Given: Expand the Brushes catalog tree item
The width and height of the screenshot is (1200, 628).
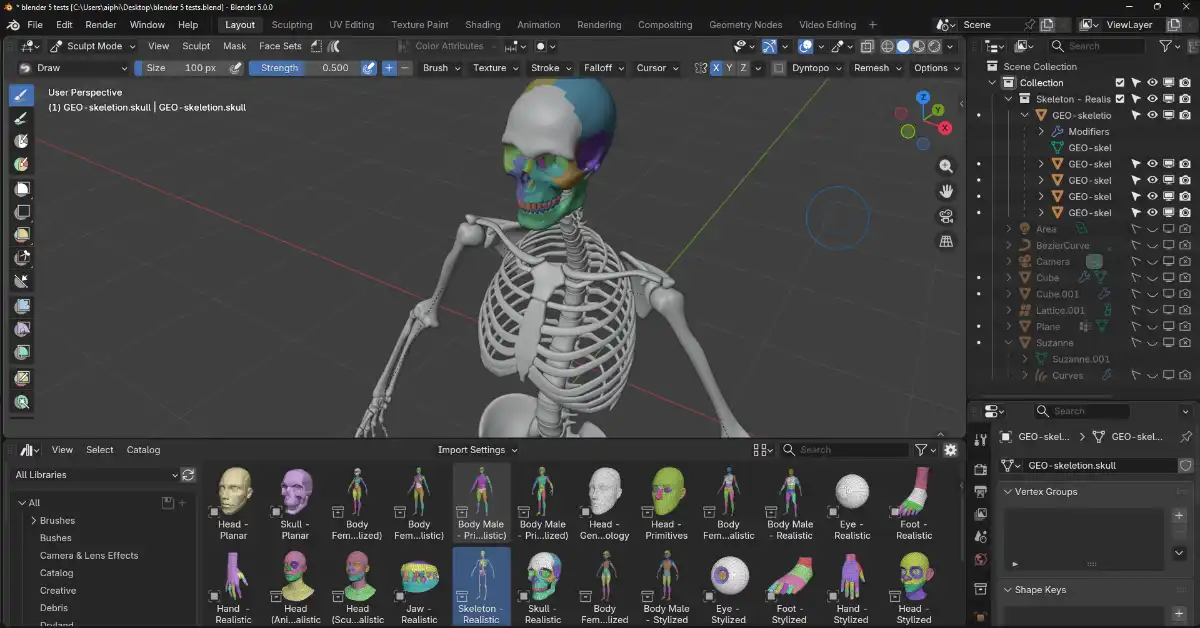Looking at the screenshot, I should (x=34, y=521).
